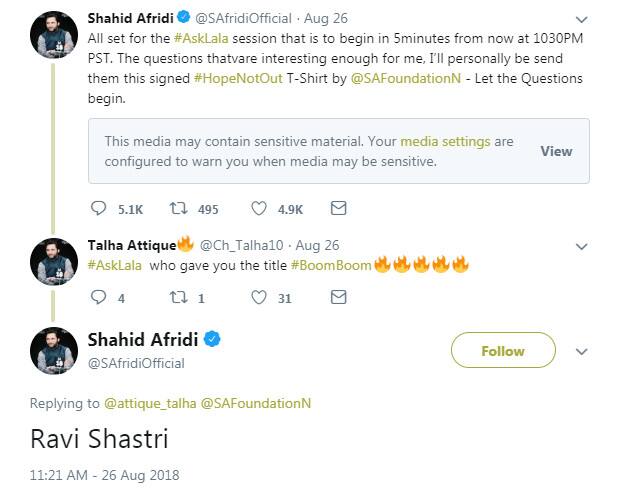Viewport: 618px width, 496px height.
Task: Open the #HopeNotOut hashtag
Action: point(238,78)
